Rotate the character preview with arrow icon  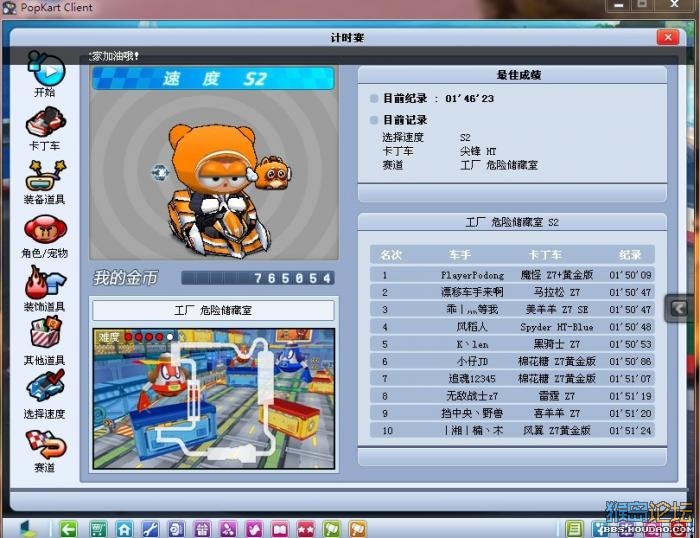coord(160,172)
